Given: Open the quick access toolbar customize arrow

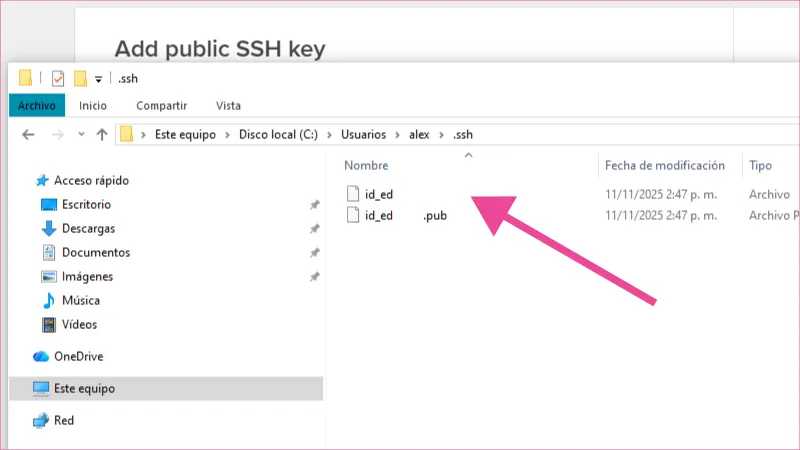Looking at the screenshot, I should pyautogui.click(x=98, y=80).
